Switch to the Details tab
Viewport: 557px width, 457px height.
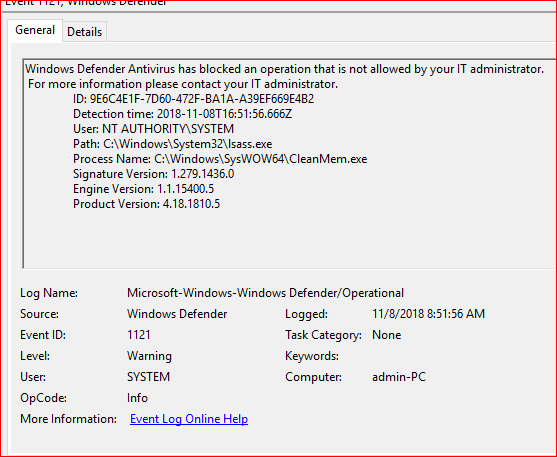coord(85,32)
